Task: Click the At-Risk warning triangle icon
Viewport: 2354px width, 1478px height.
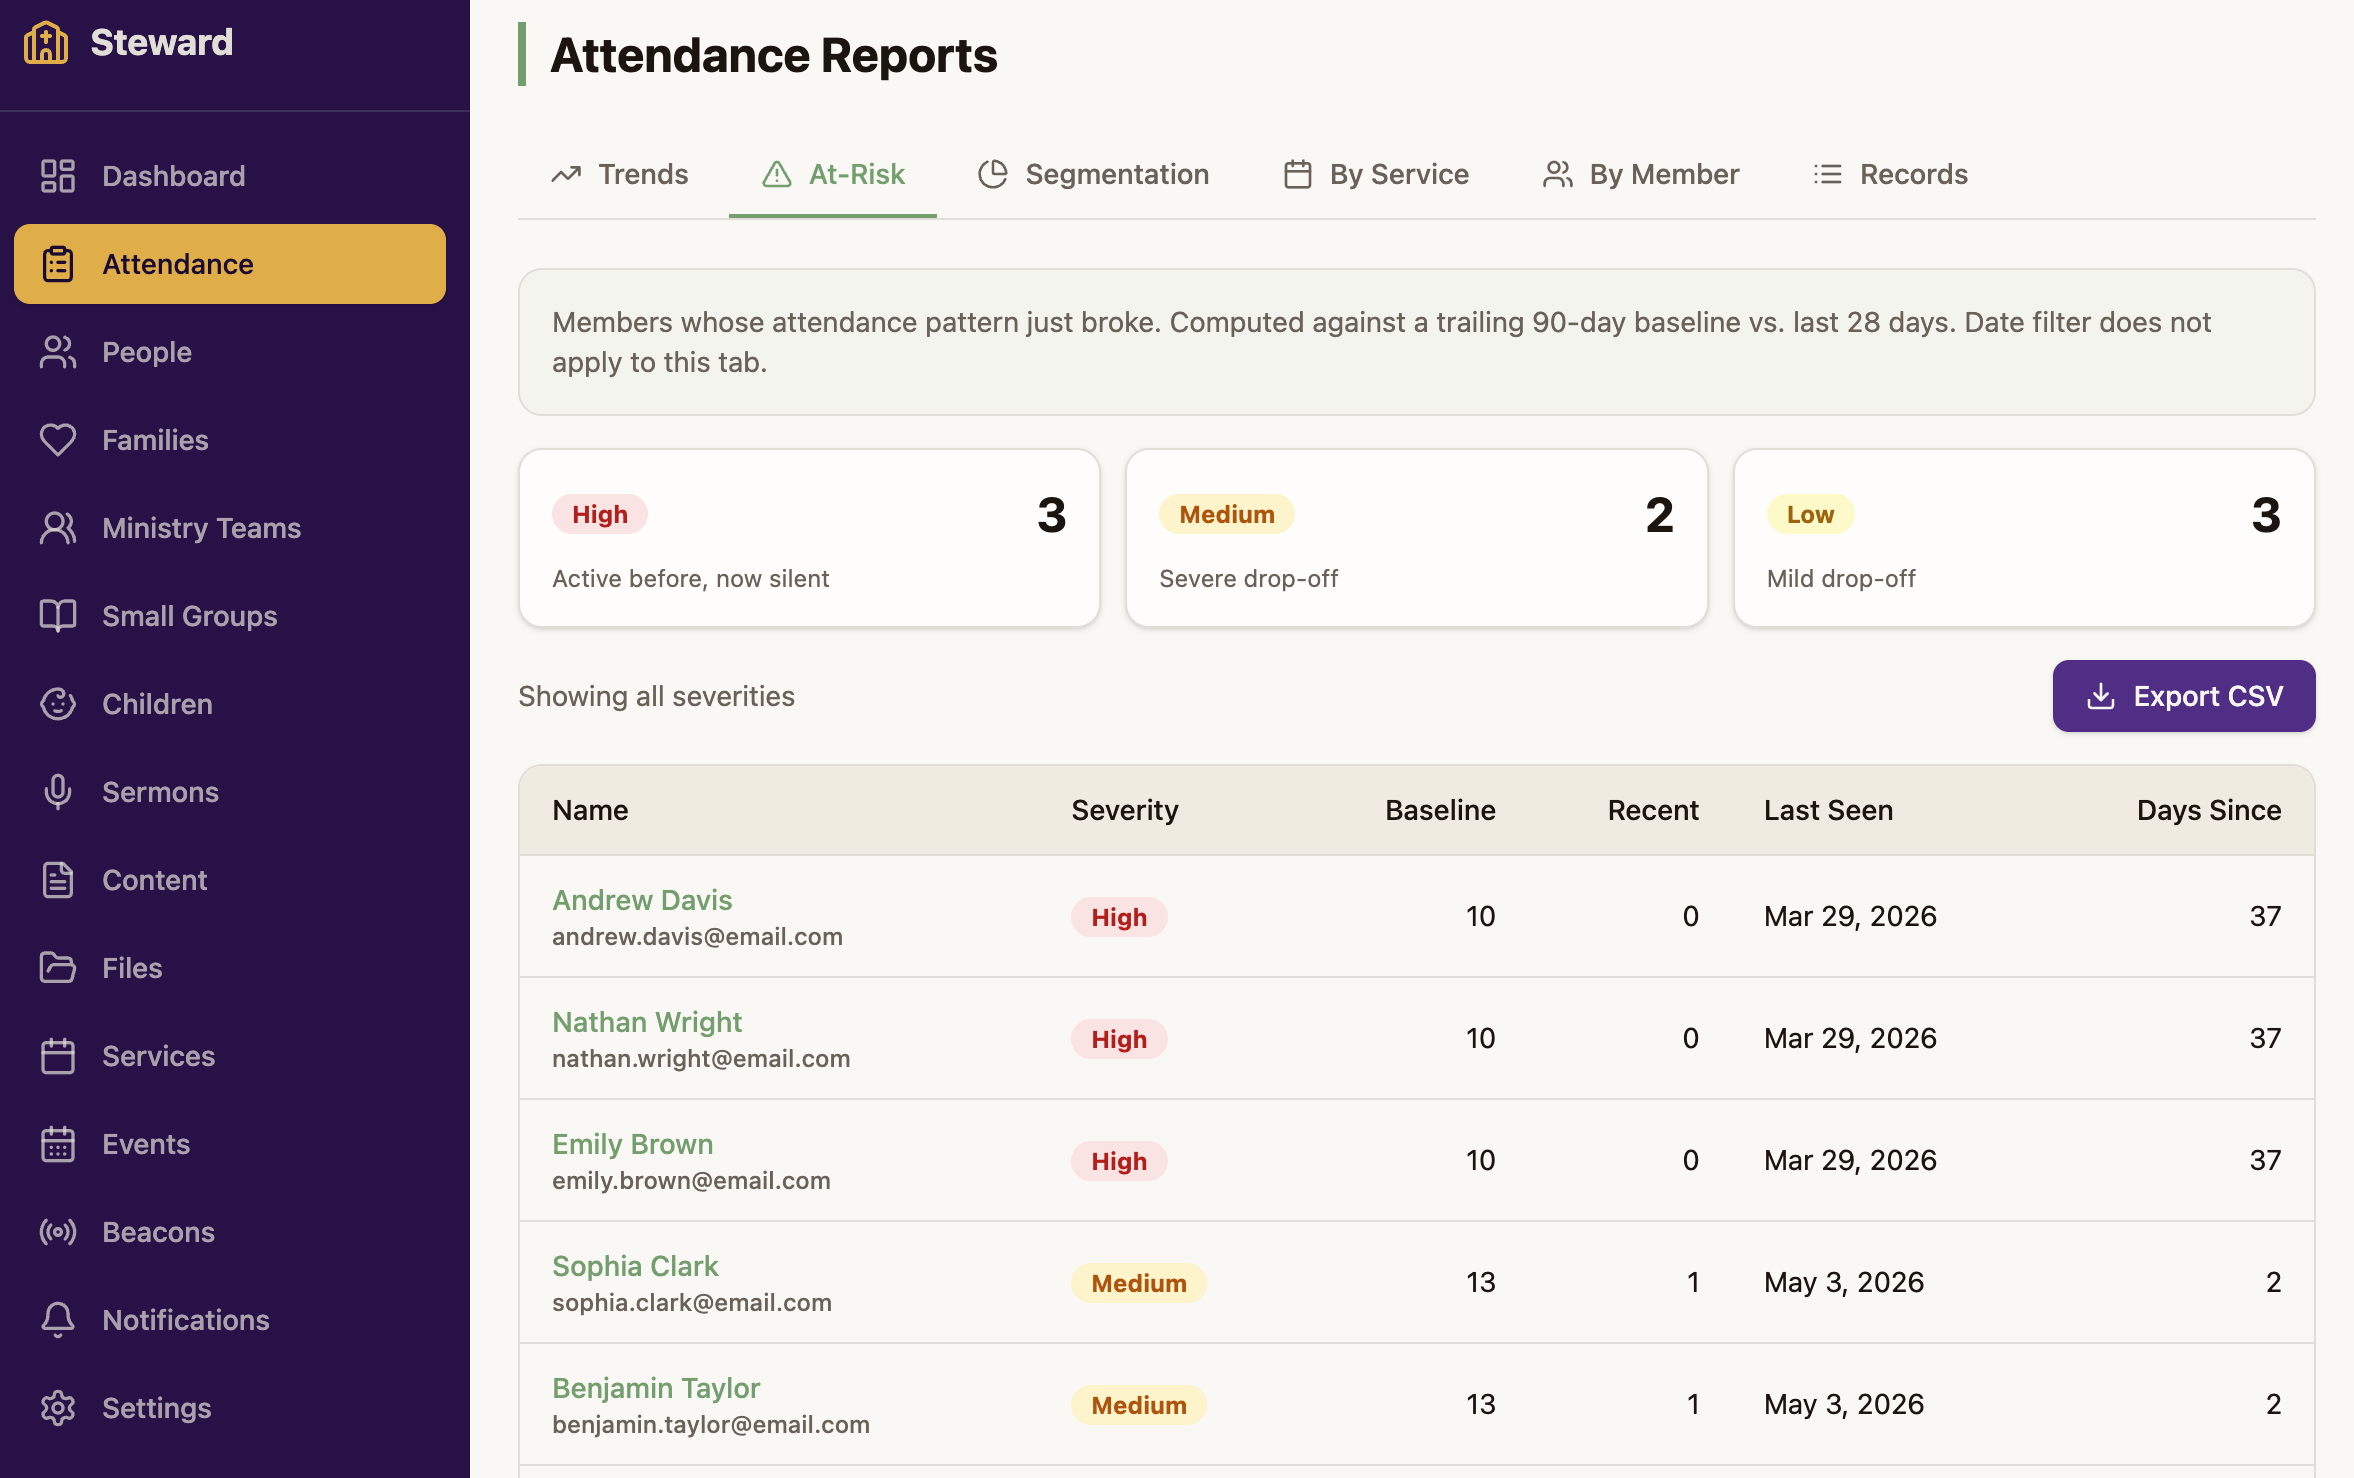Action: [x=777, y=174]
